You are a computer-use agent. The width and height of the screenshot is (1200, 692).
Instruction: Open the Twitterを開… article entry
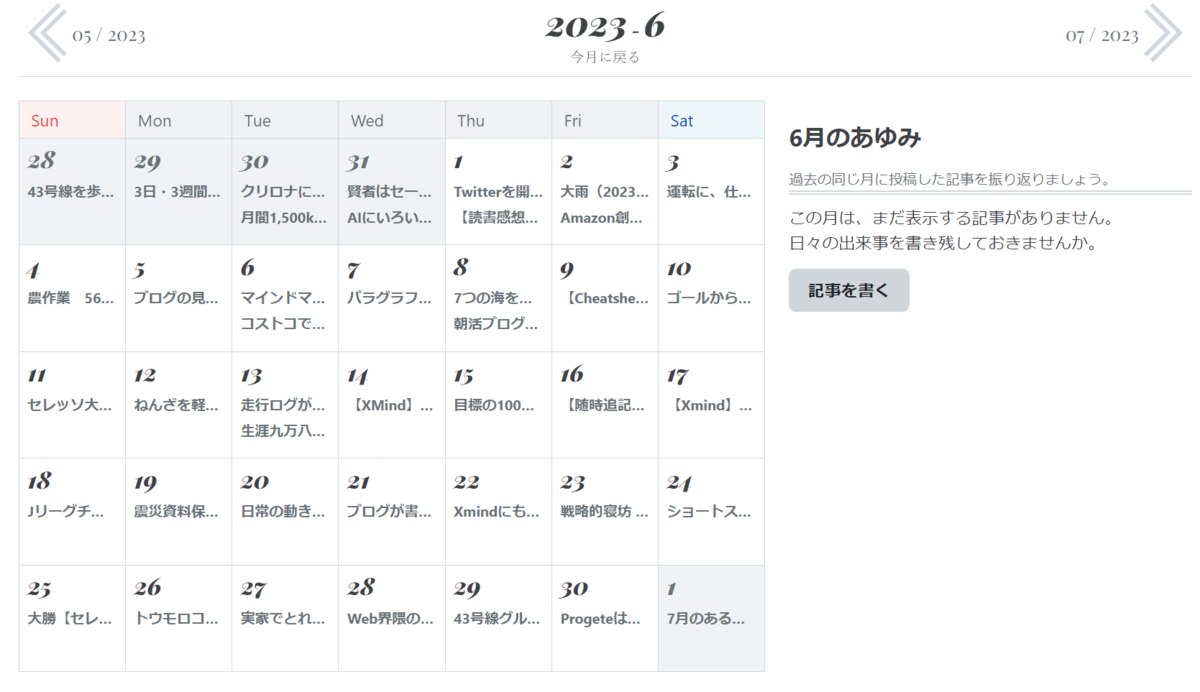pyautogui.click(x=498, y=192)
